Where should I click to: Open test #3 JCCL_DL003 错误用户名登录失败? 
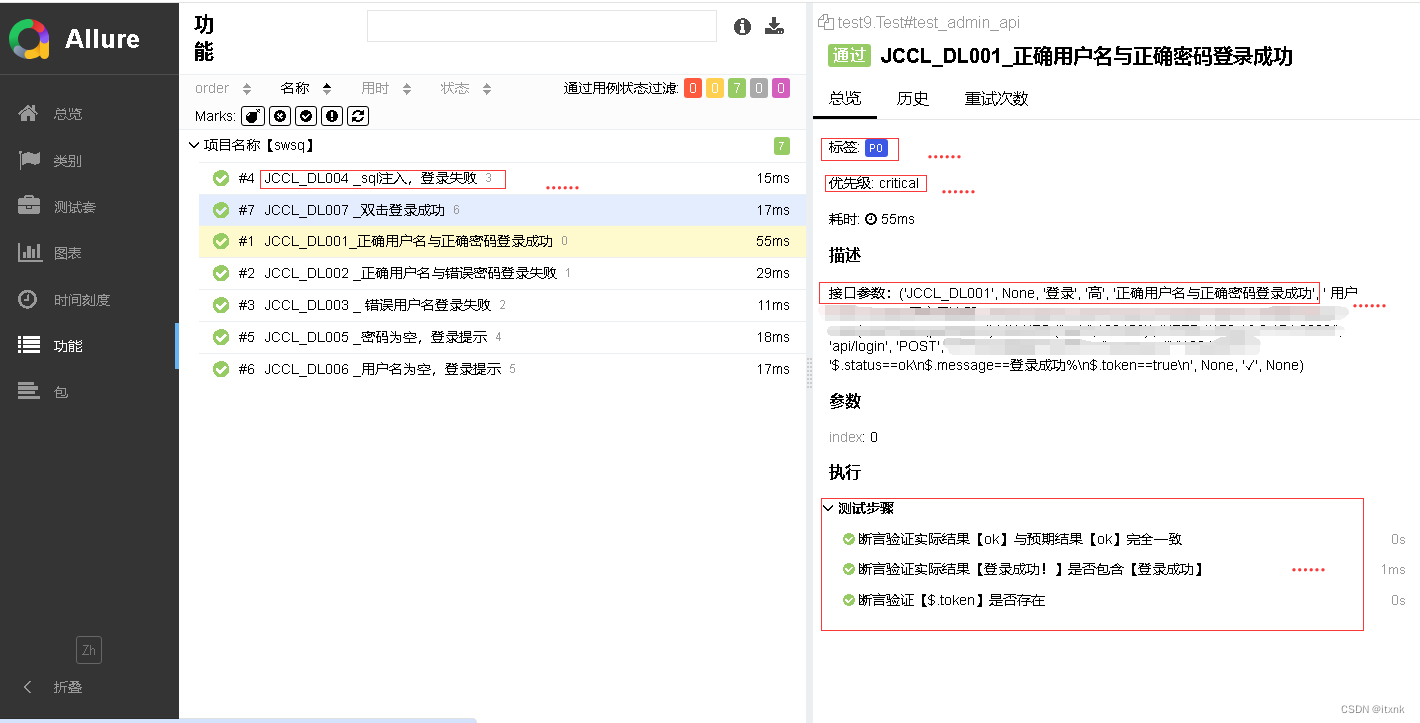coord(502,305)
